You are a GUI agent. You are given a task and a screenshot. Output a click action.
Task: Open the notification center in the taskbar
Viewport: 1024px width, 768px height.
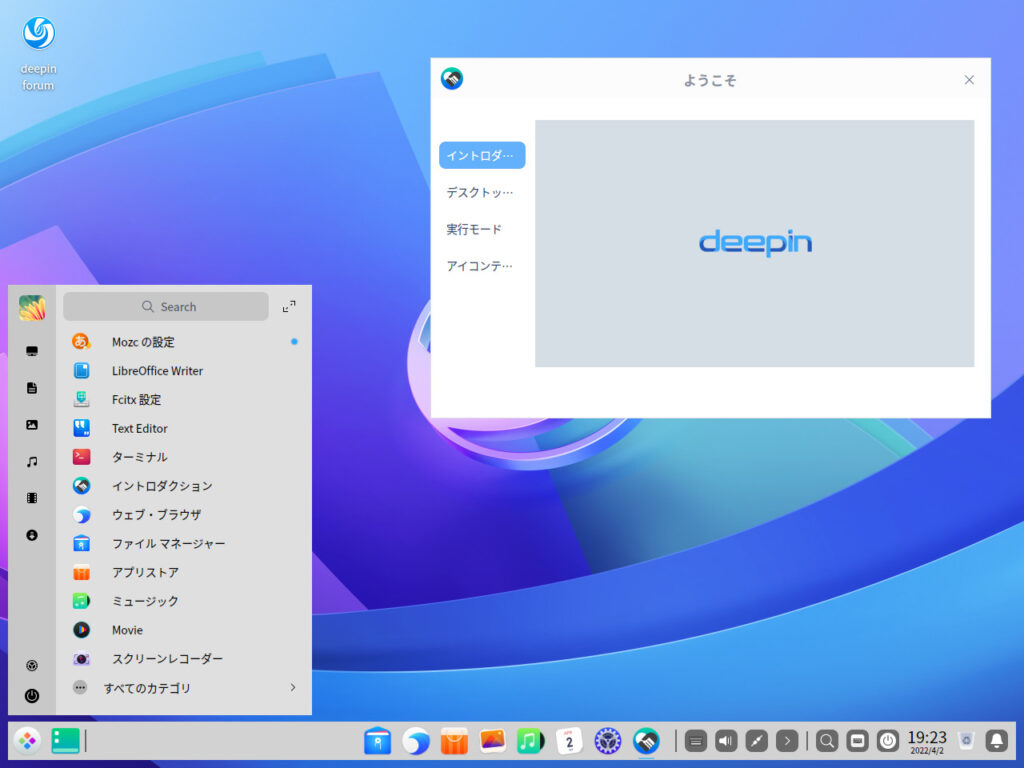click(996, 741)
